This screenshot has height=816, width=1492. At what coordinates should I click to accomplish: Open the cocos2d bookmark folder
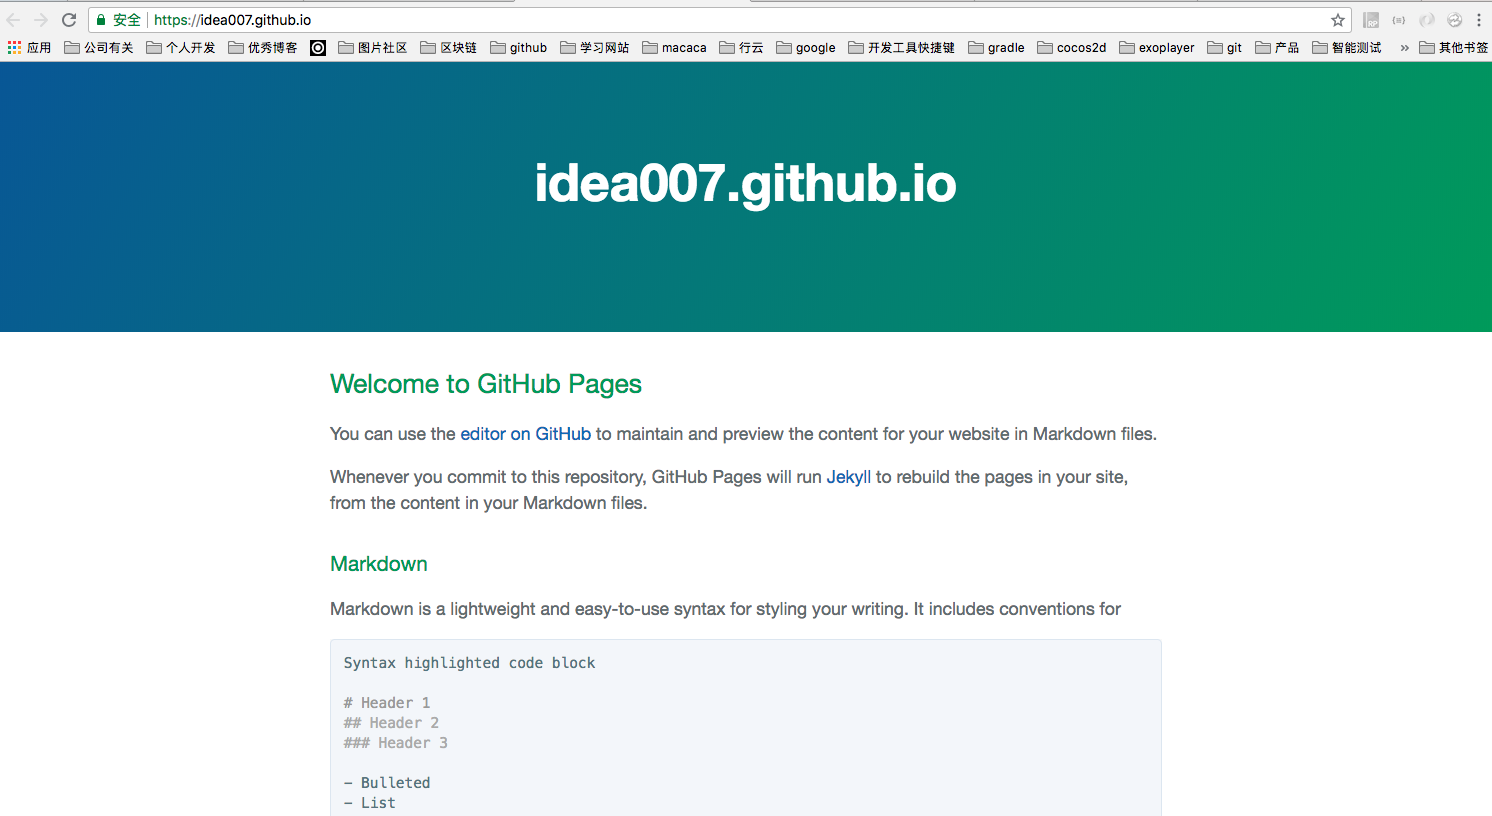[x=1072, y=47]
